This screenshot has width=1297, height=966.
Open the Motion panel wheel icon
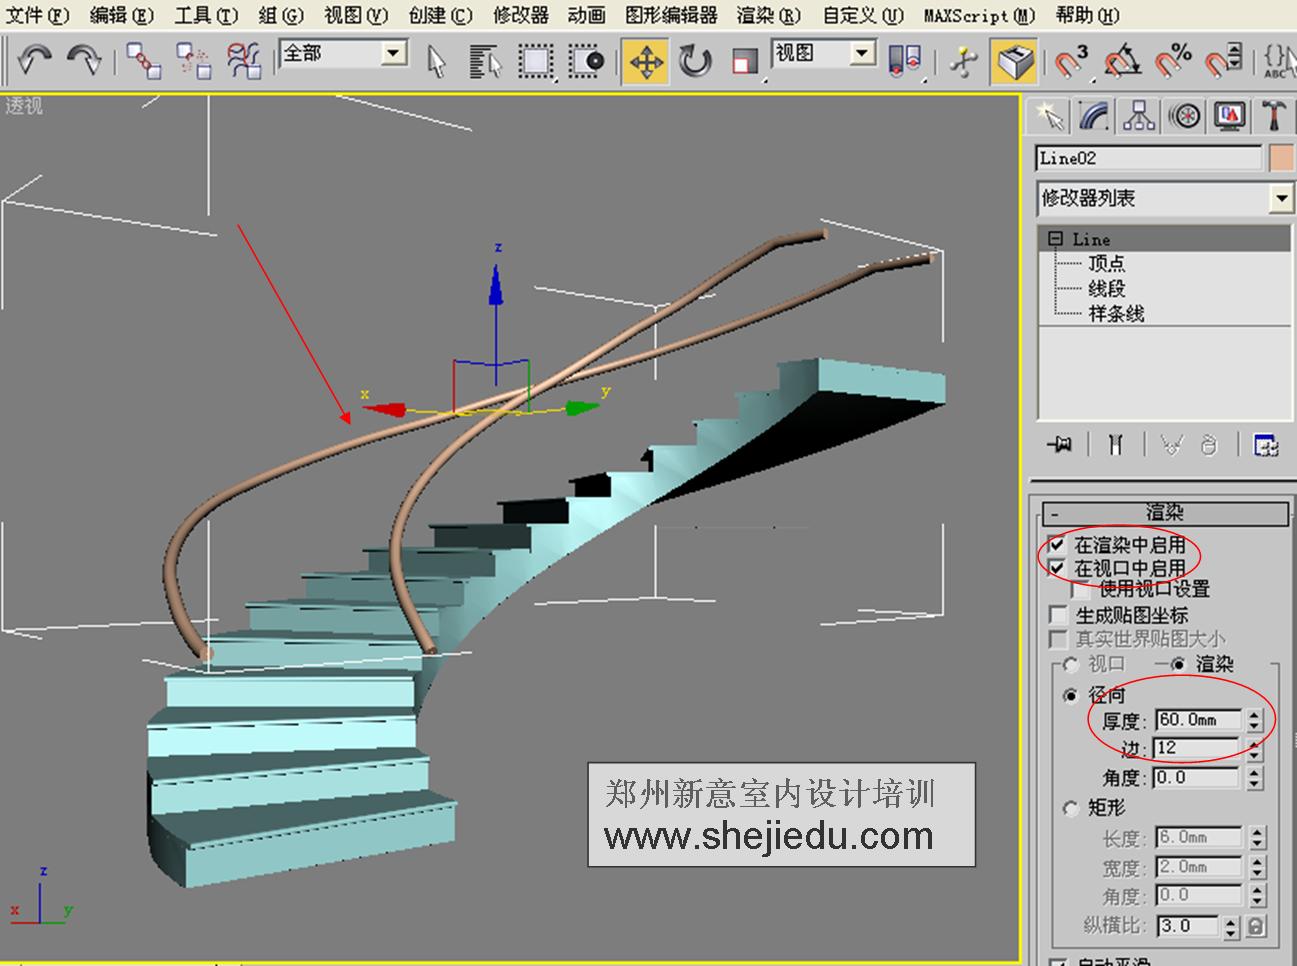pos(1184,115)
